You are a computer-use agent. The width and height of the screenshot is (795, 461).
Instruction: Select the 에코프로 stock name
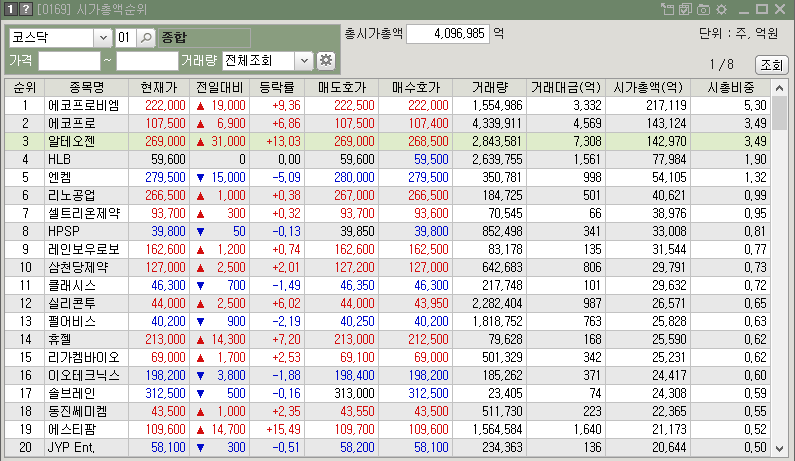pyautogui.click(x=72, y=124)
